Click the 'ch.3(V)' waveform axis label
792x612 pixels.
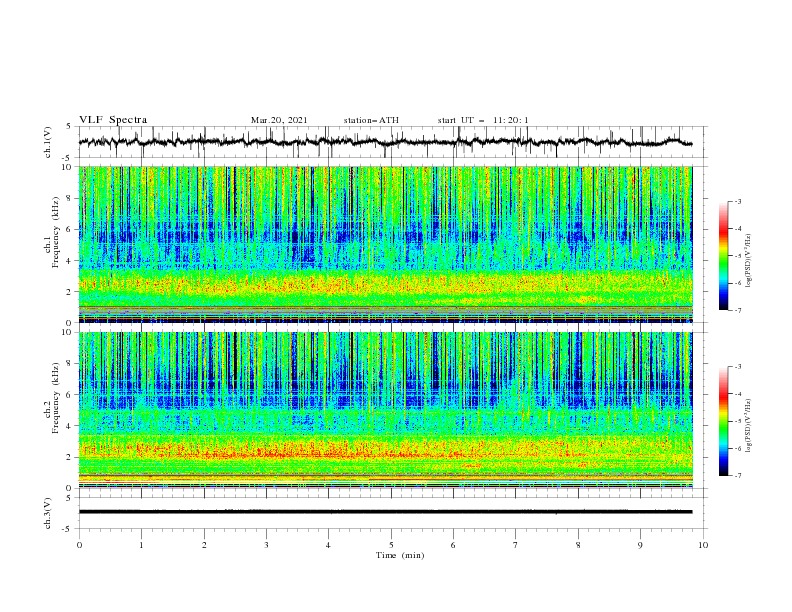48,513
